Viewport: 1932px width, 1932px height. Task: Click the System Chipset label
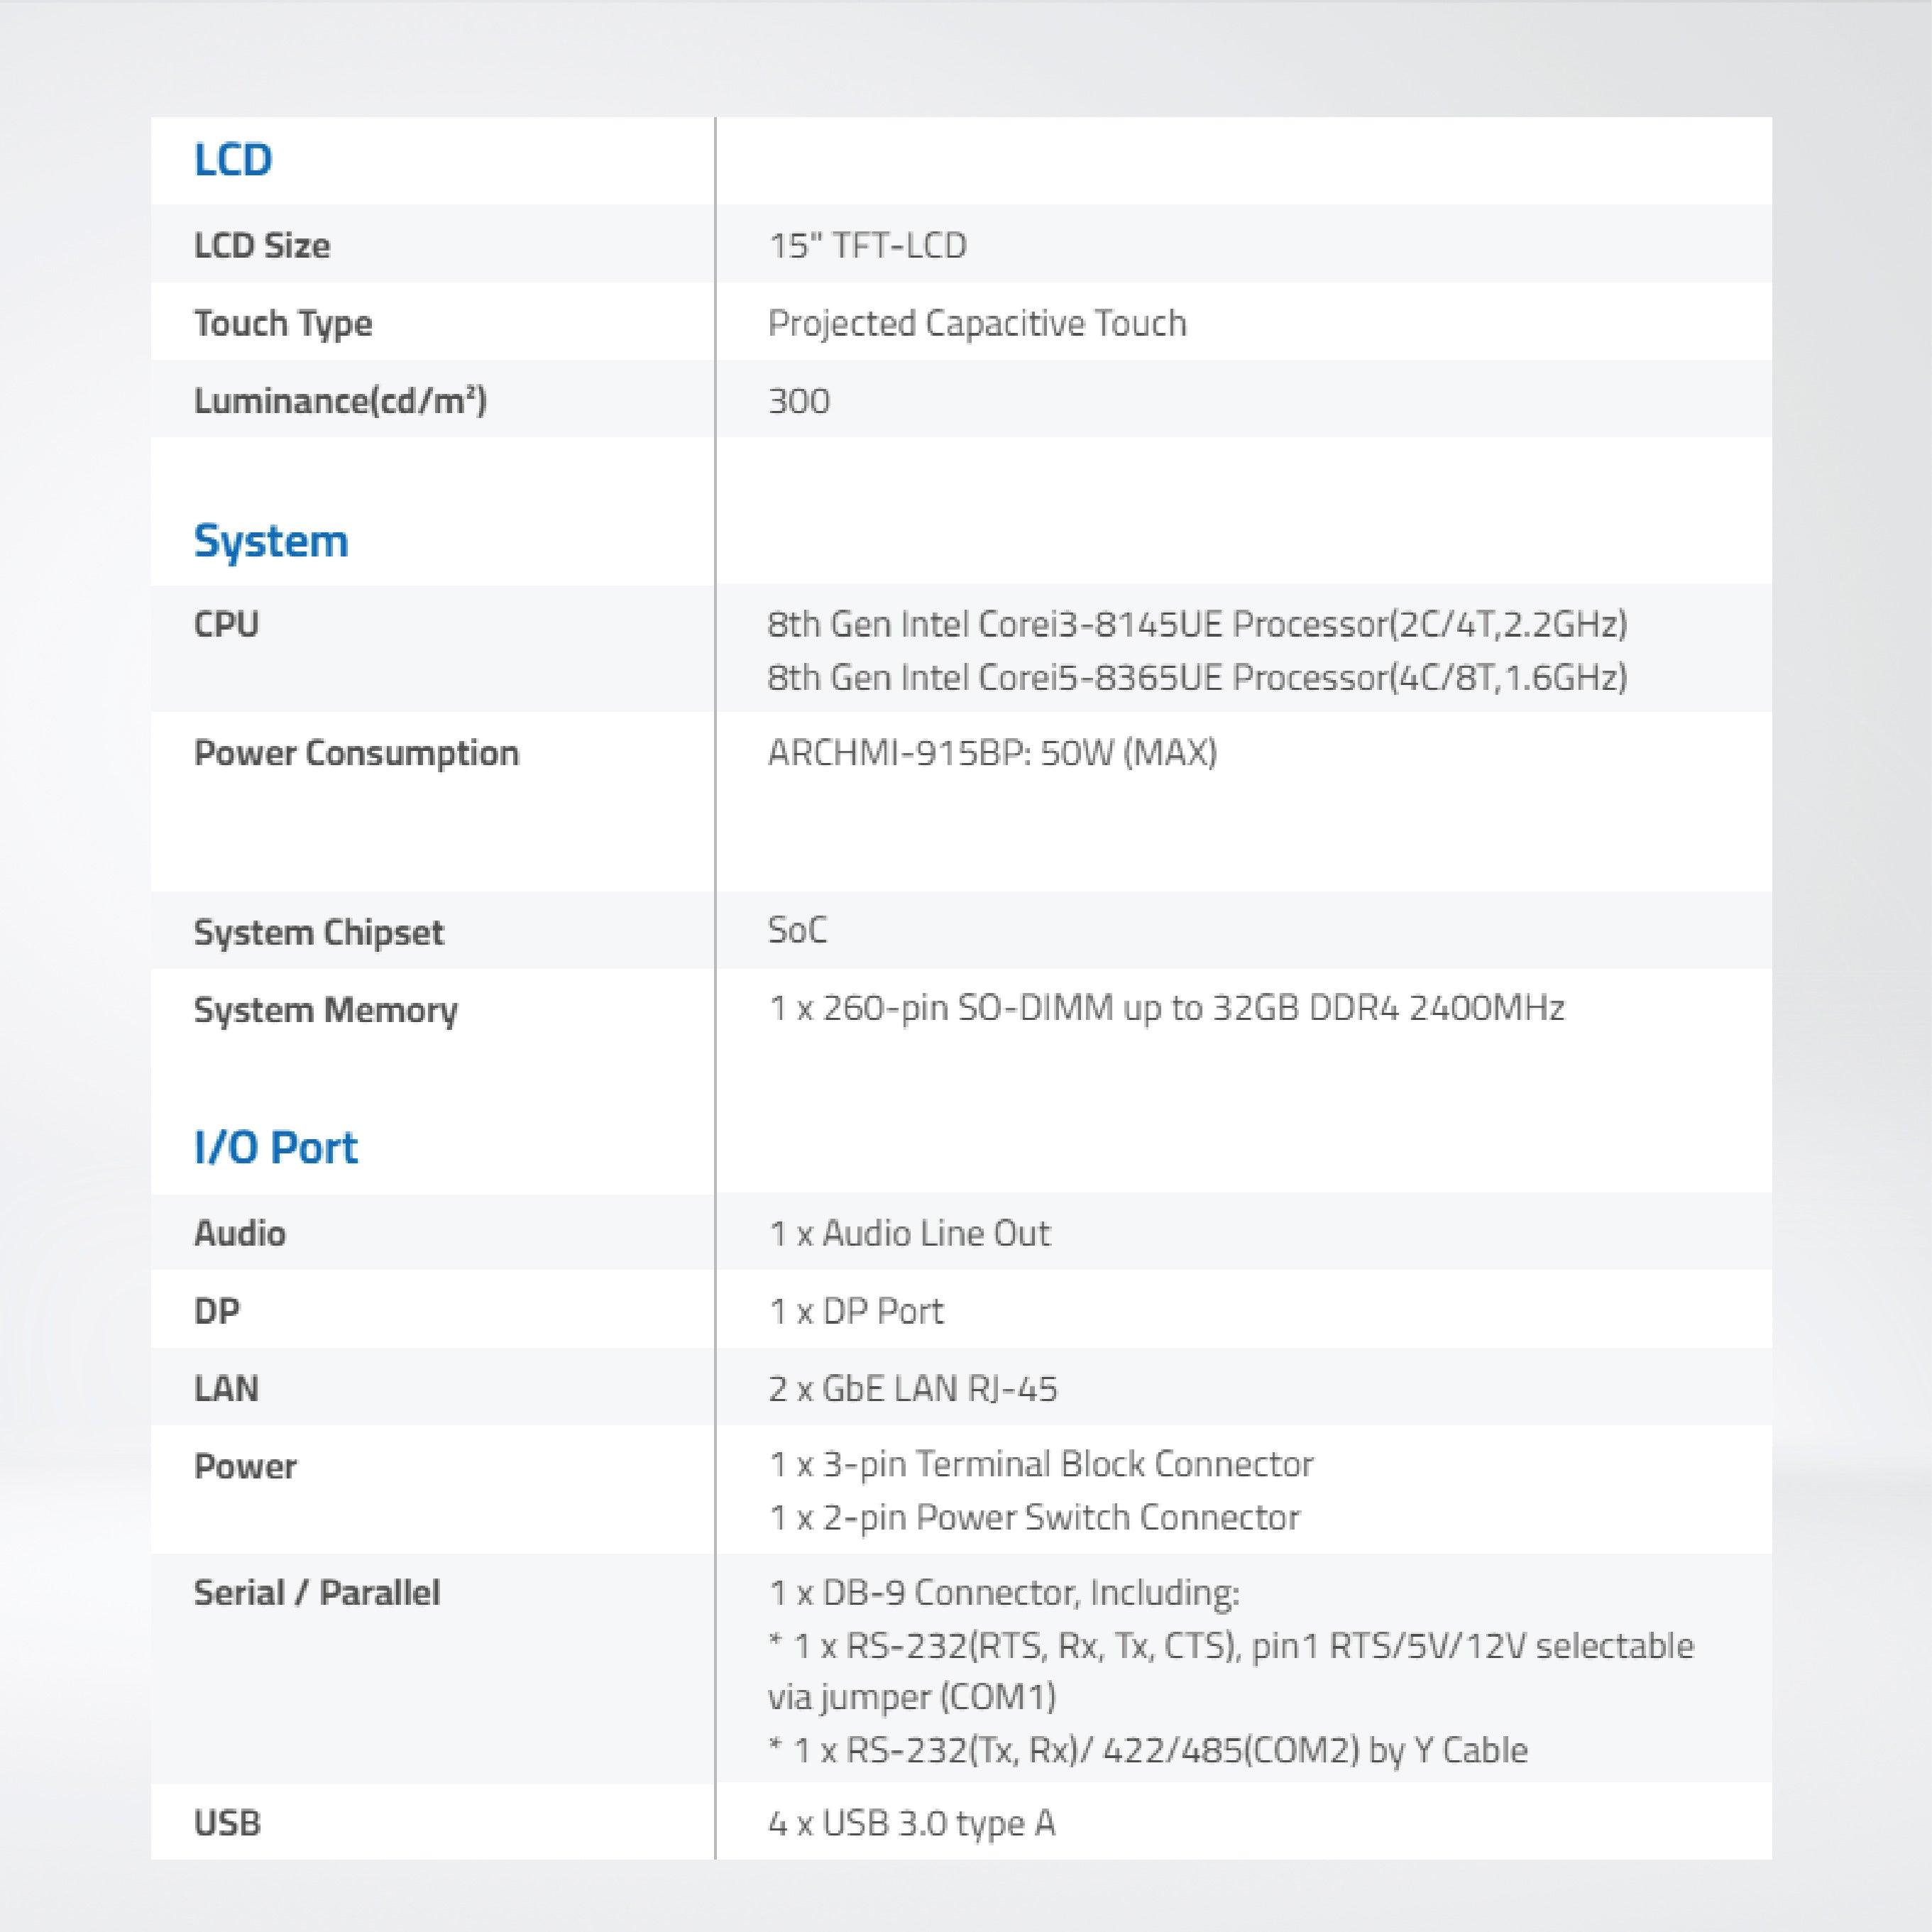tap(319, 932)
